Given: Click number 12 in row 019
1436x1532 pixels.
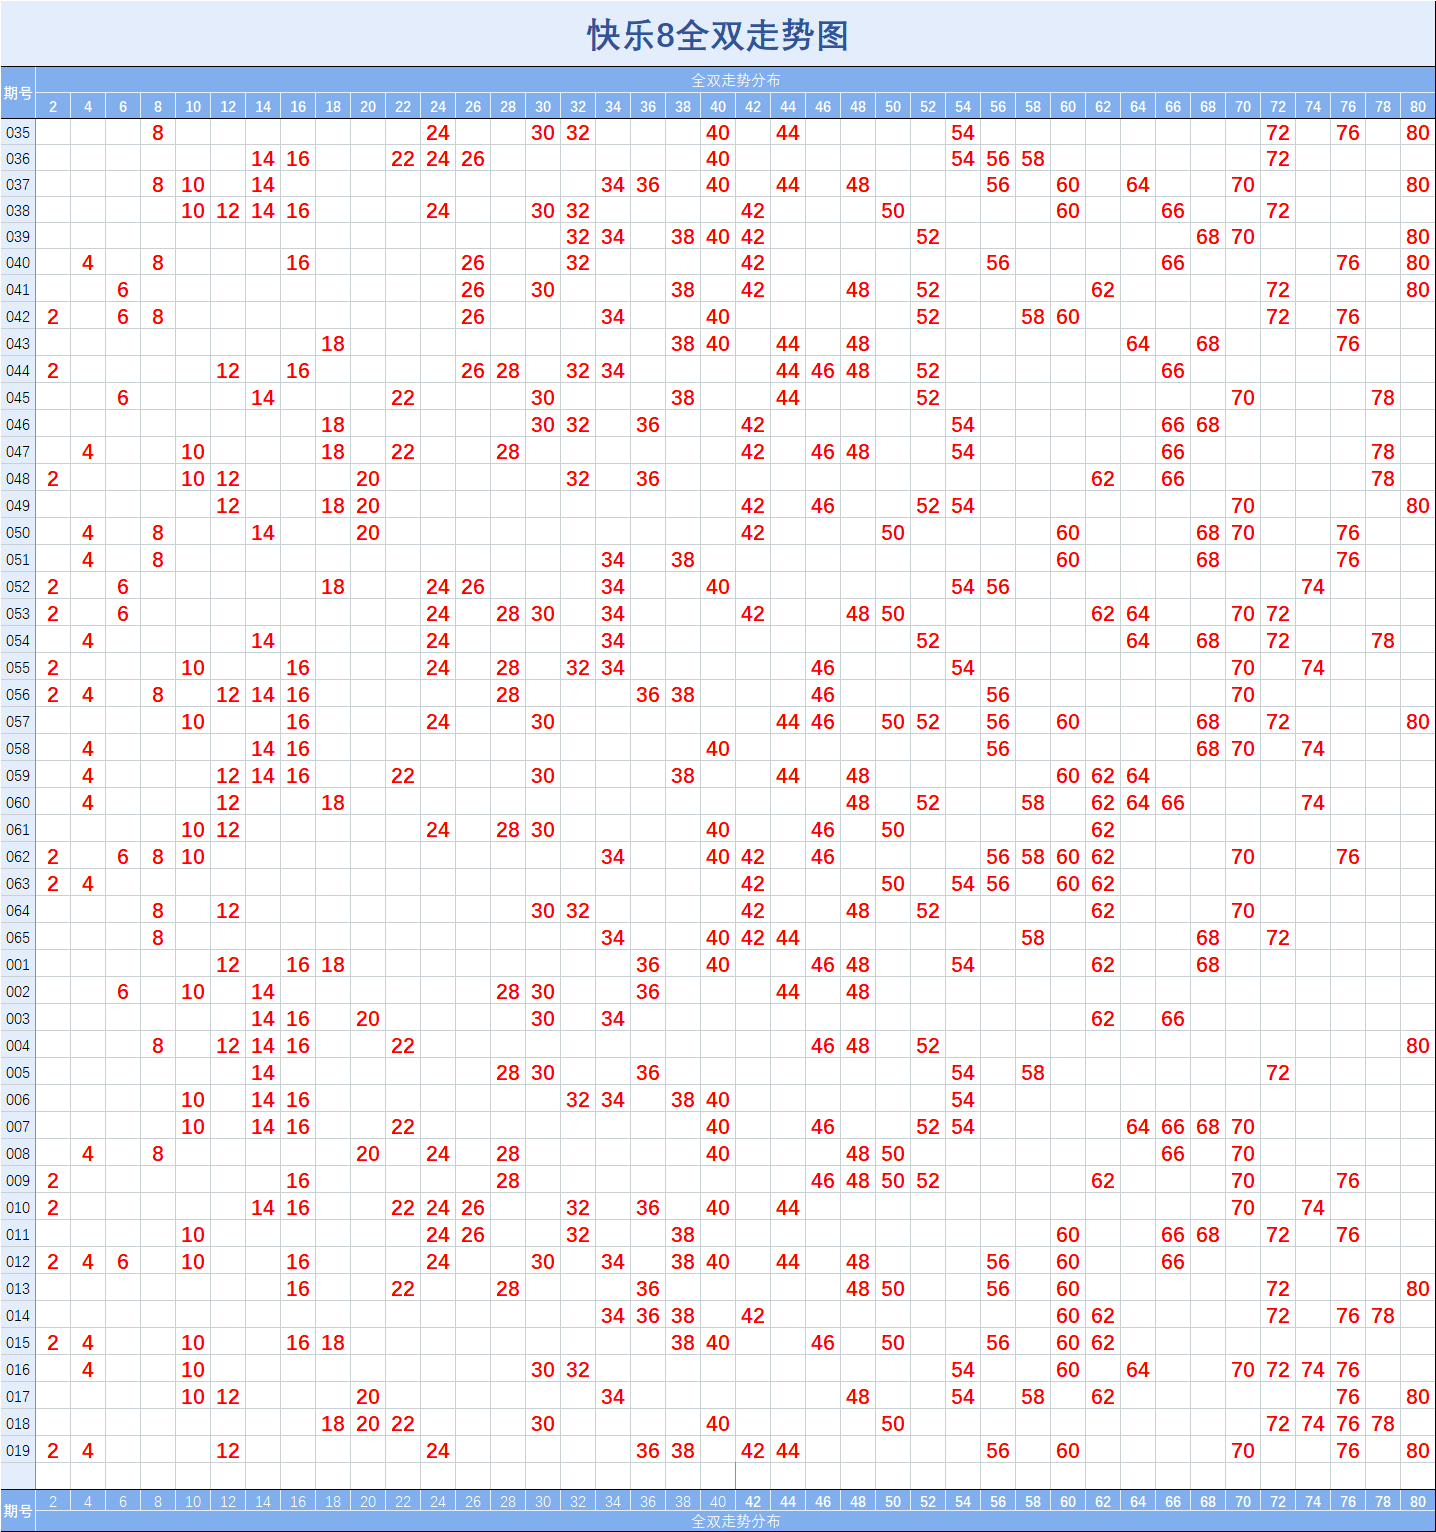Looking at the screenshot, I should click(228, 1450).
